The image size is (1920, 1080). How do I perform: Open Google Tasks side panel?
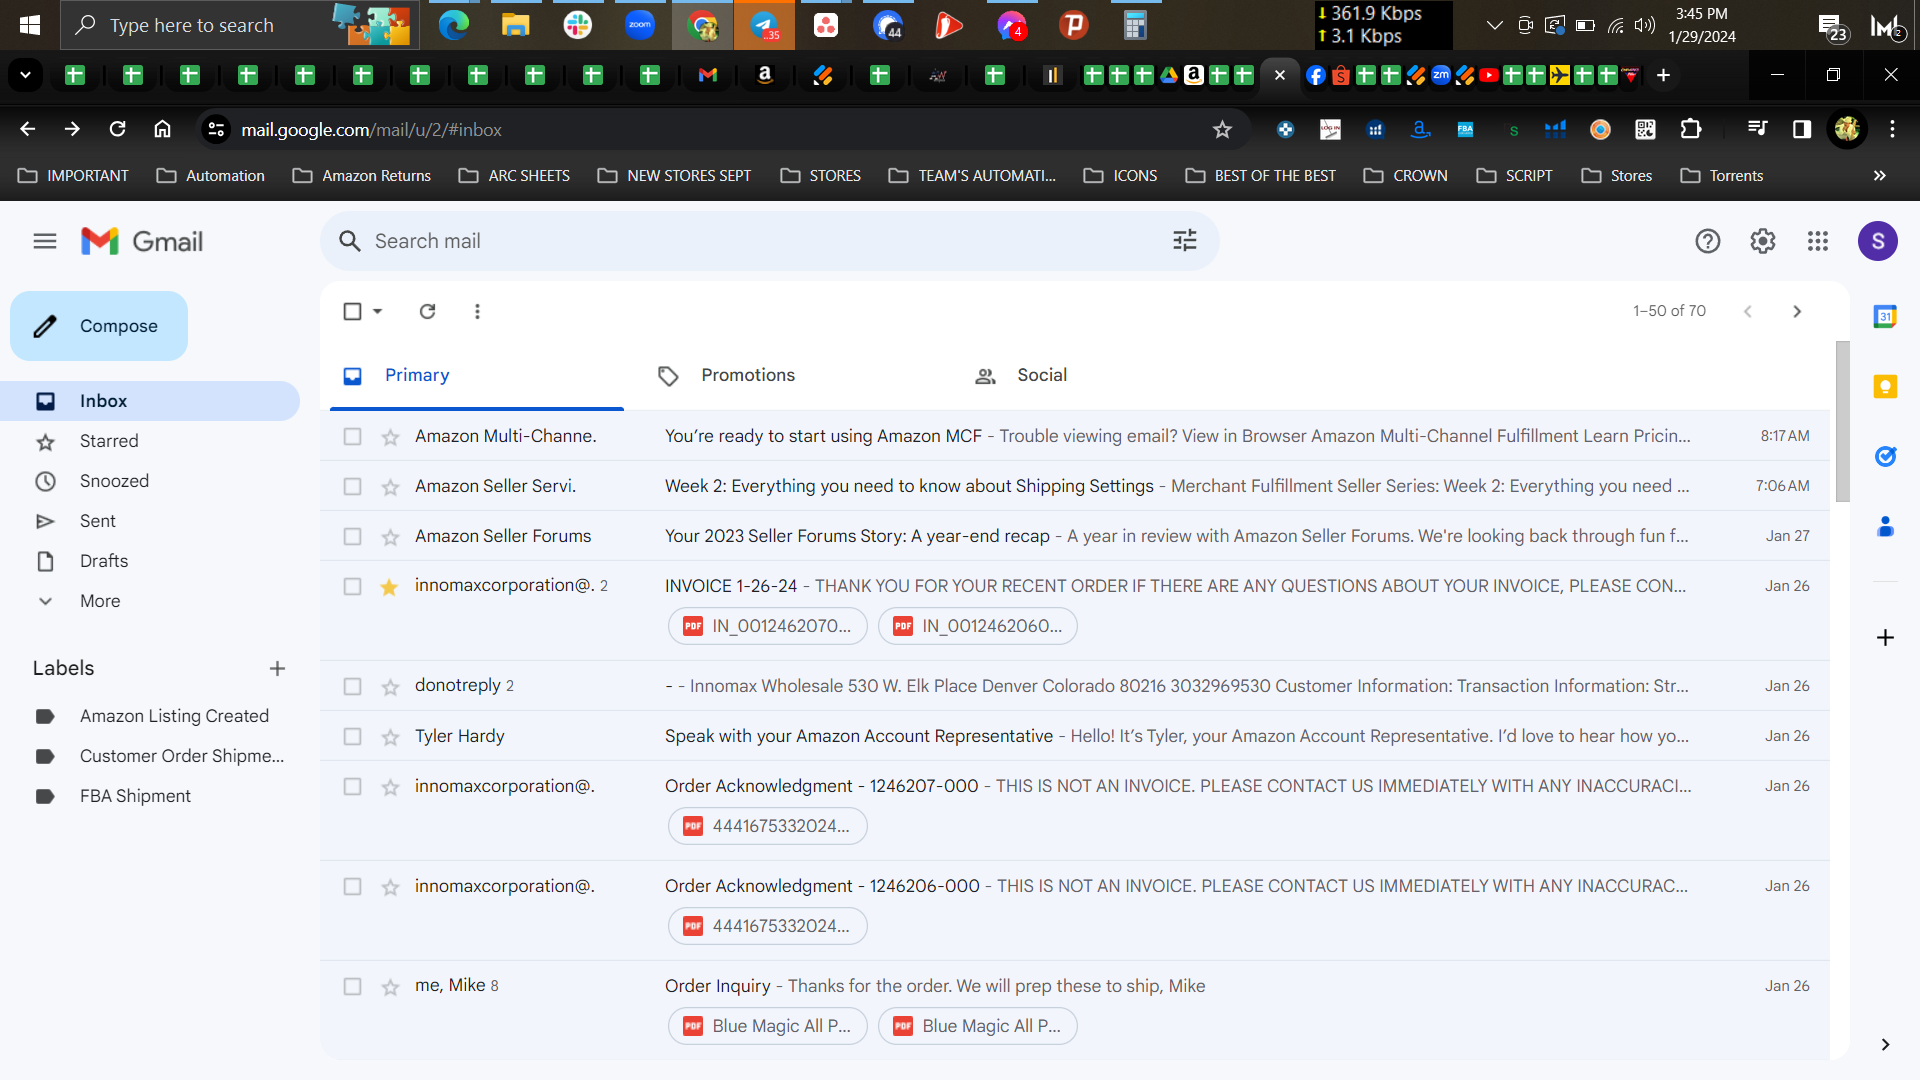1885,457
